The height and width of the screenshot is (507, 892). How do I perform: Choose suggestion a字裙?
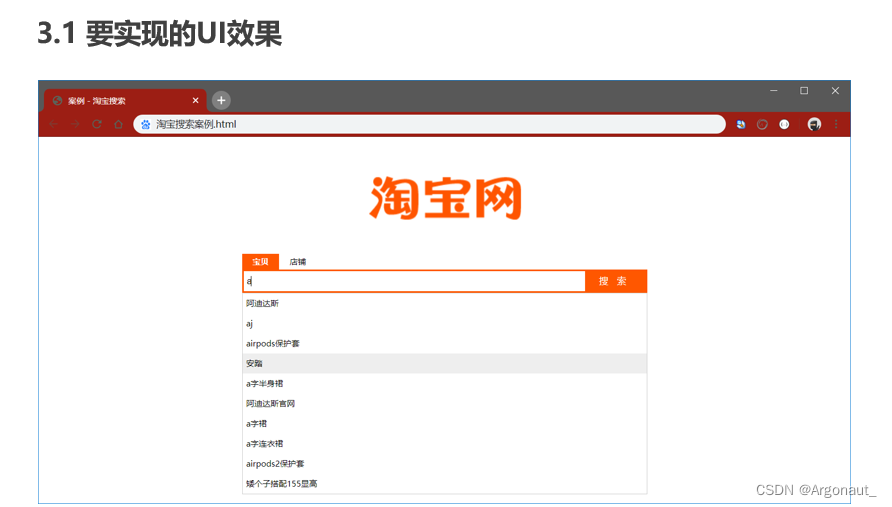click(x=445, y=423)
